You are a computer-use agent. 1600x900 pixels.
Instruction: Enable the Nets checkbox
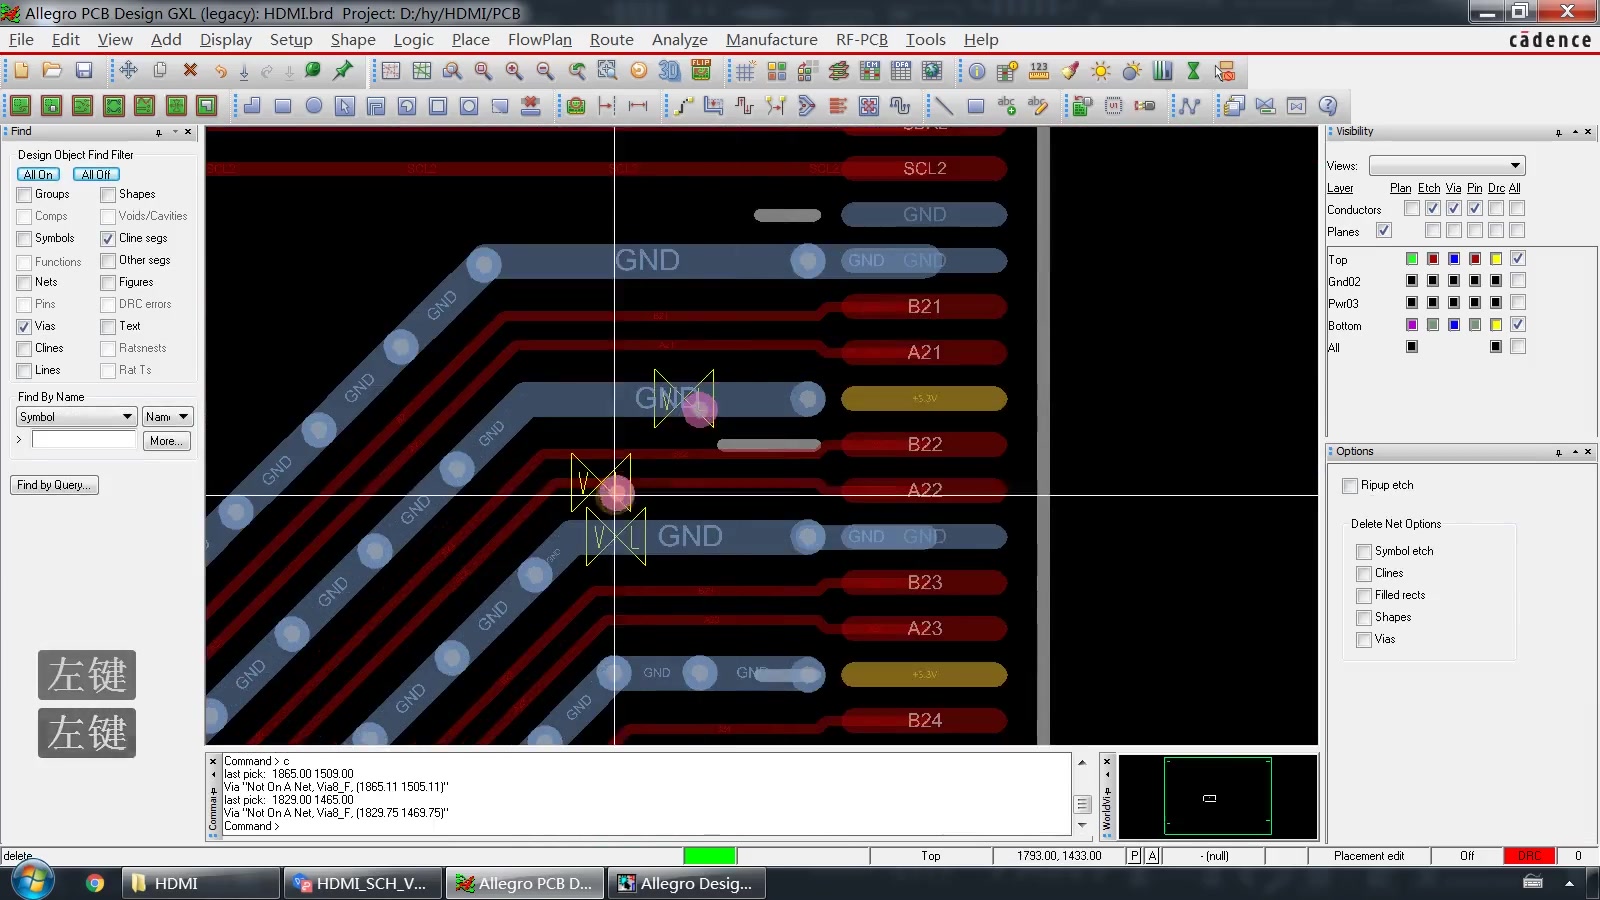(25, 283)
